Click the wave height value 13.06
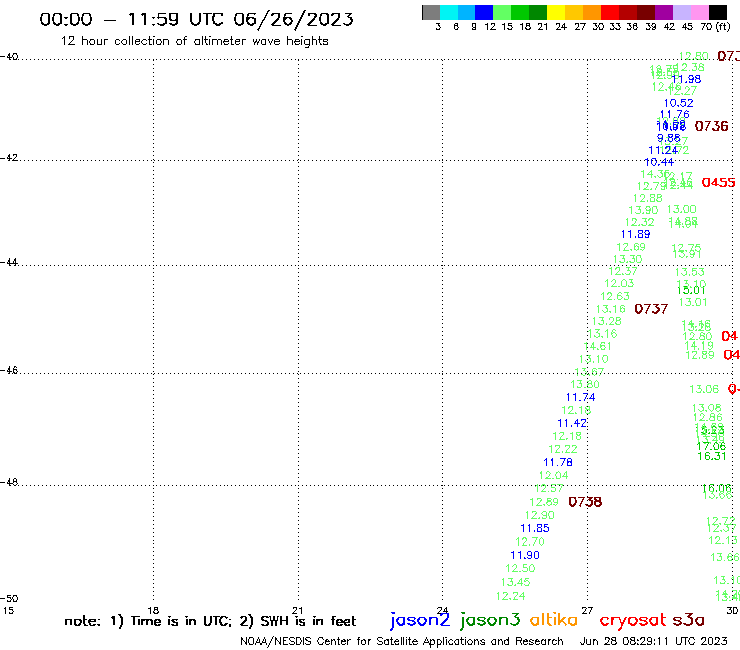The width and height of the screenshot is (740, 650). [704, 389]
